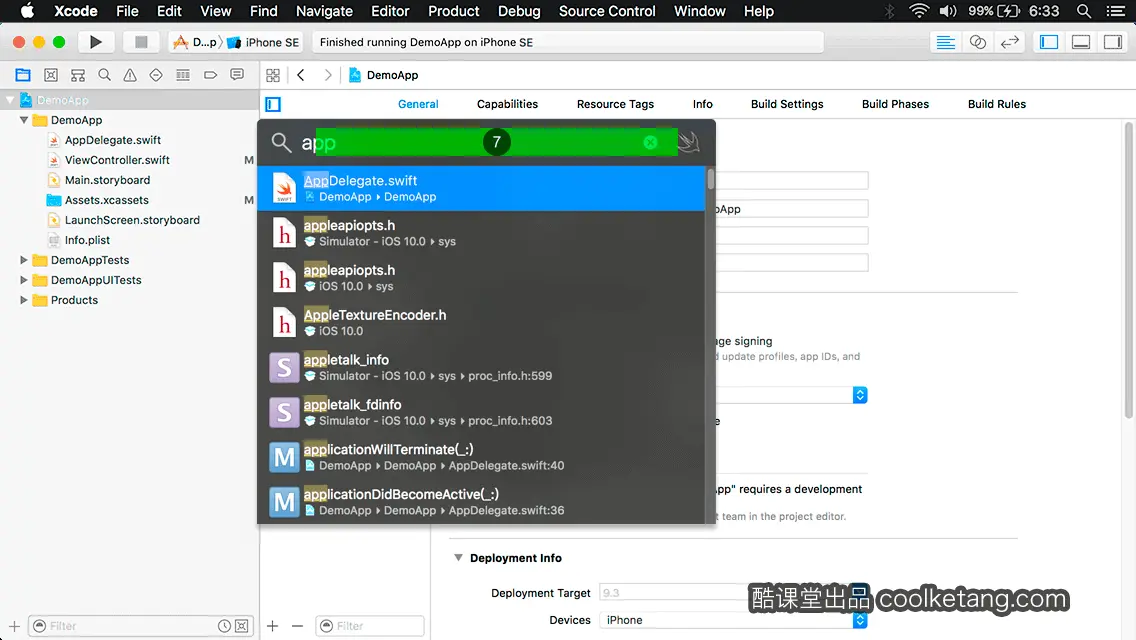Screen dimensions: 1136x640
Task: Collapse the Deployment Info section
Action: coord(458,557)
